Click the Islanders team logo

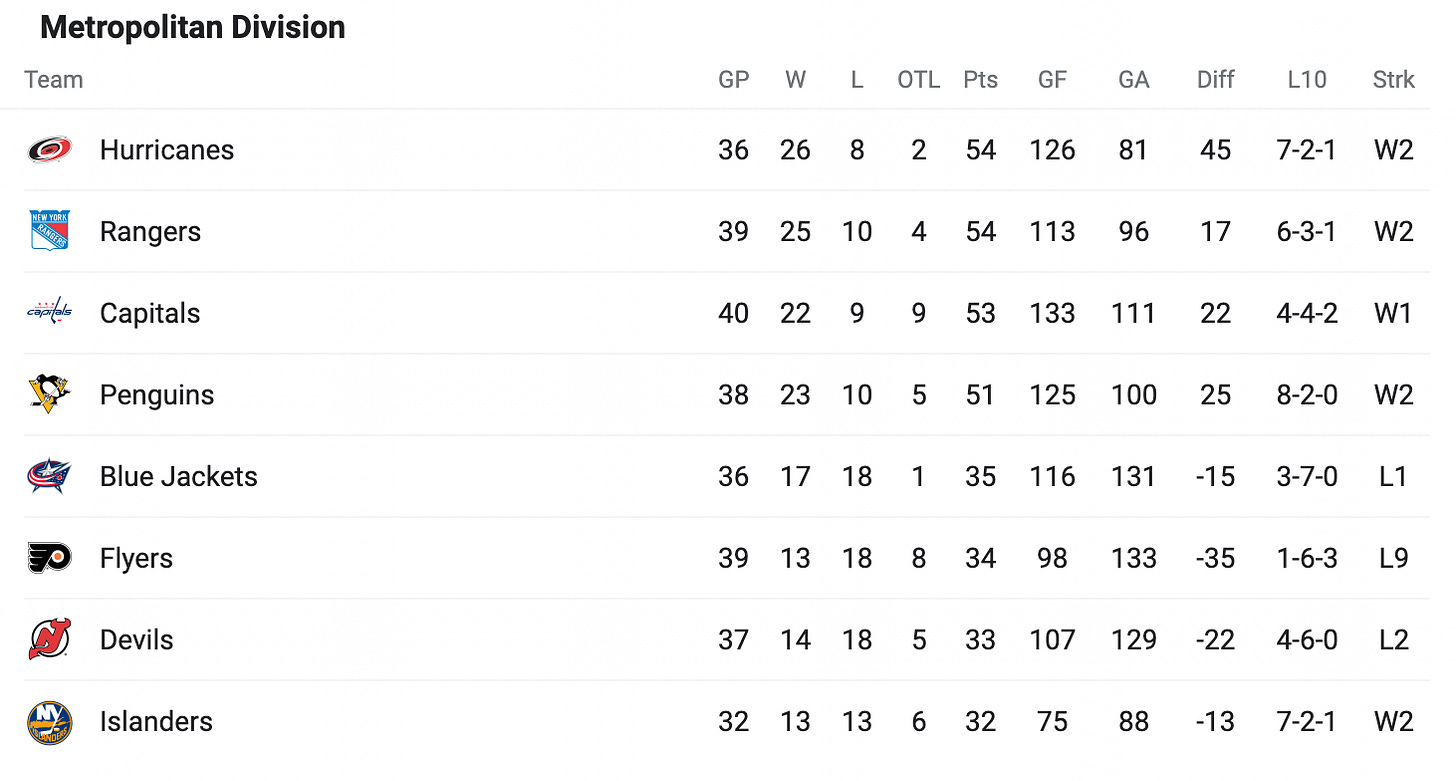tap(49, 722)
